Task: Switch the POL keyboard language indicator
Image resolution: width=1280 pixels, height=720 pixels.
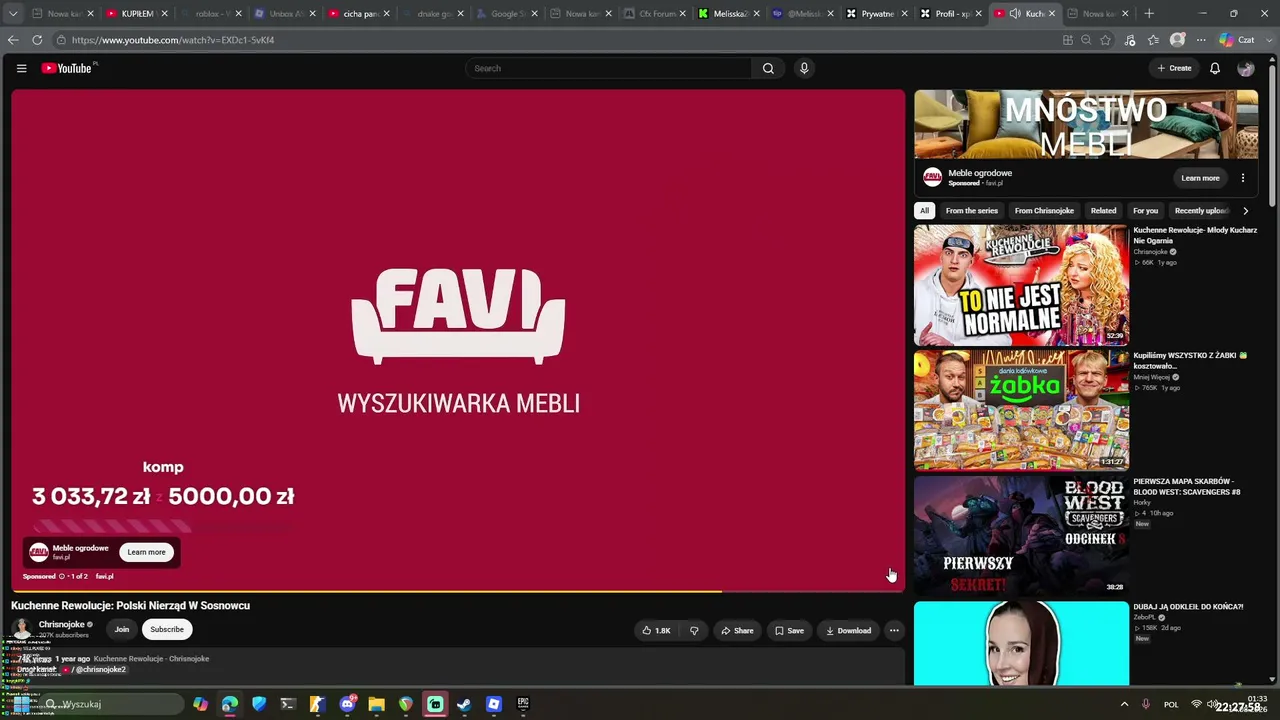Action: point(1171,704)
